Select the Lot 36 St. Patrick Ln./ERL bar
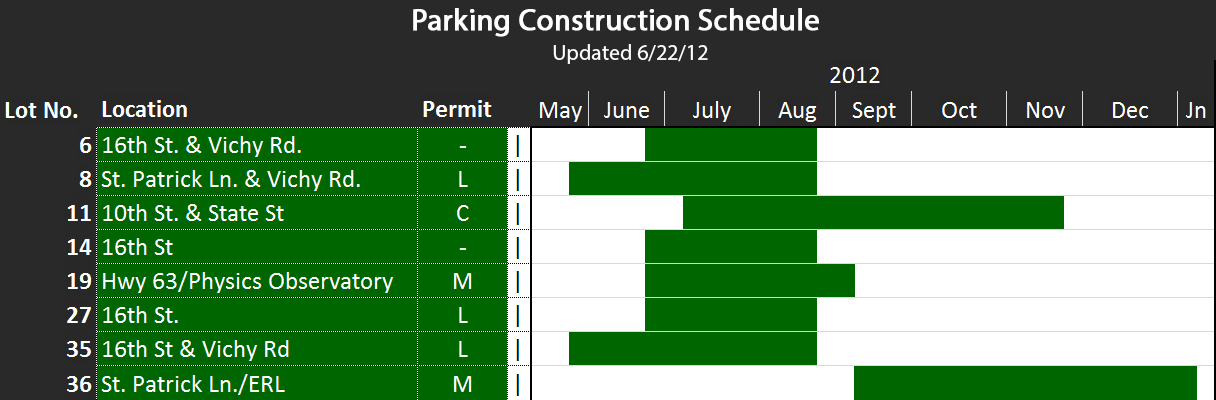Image resolution: width=1216 pixels, height=400 pixels. point(1025,383)
